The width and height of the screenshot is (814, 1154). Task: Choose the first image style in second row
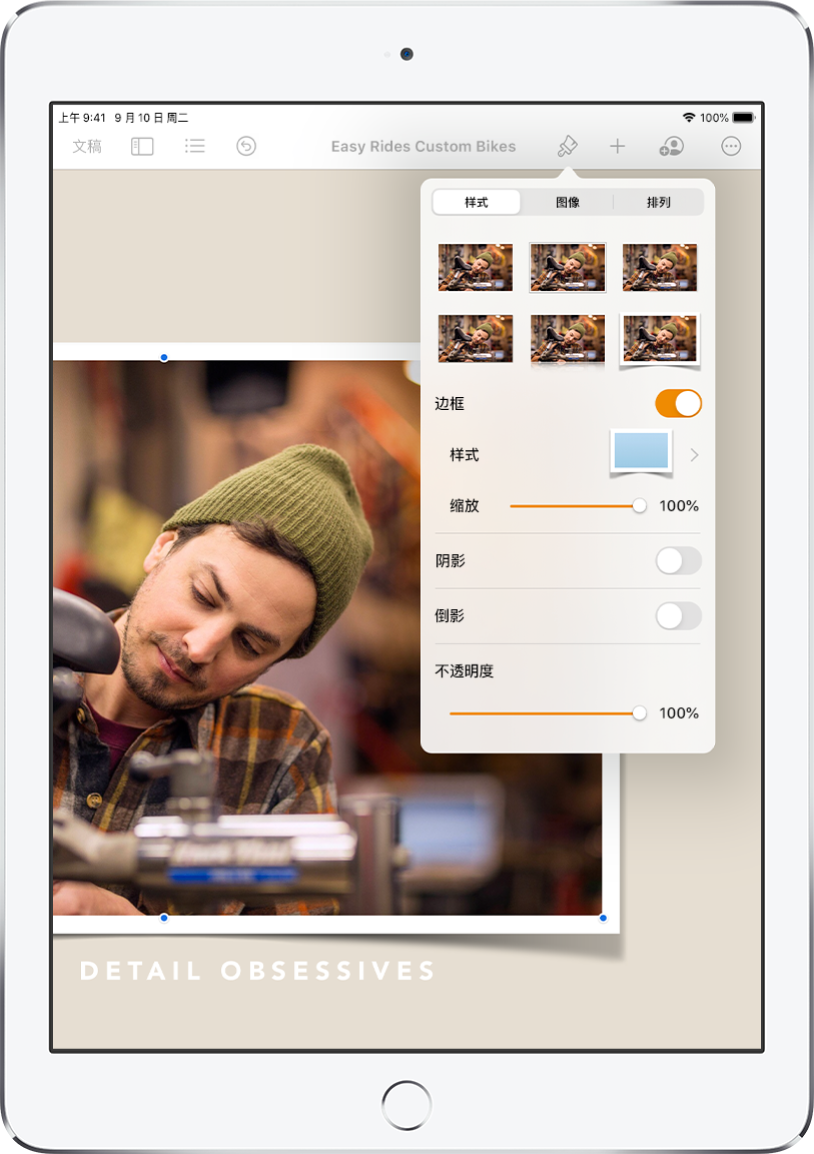pos(475,339)
